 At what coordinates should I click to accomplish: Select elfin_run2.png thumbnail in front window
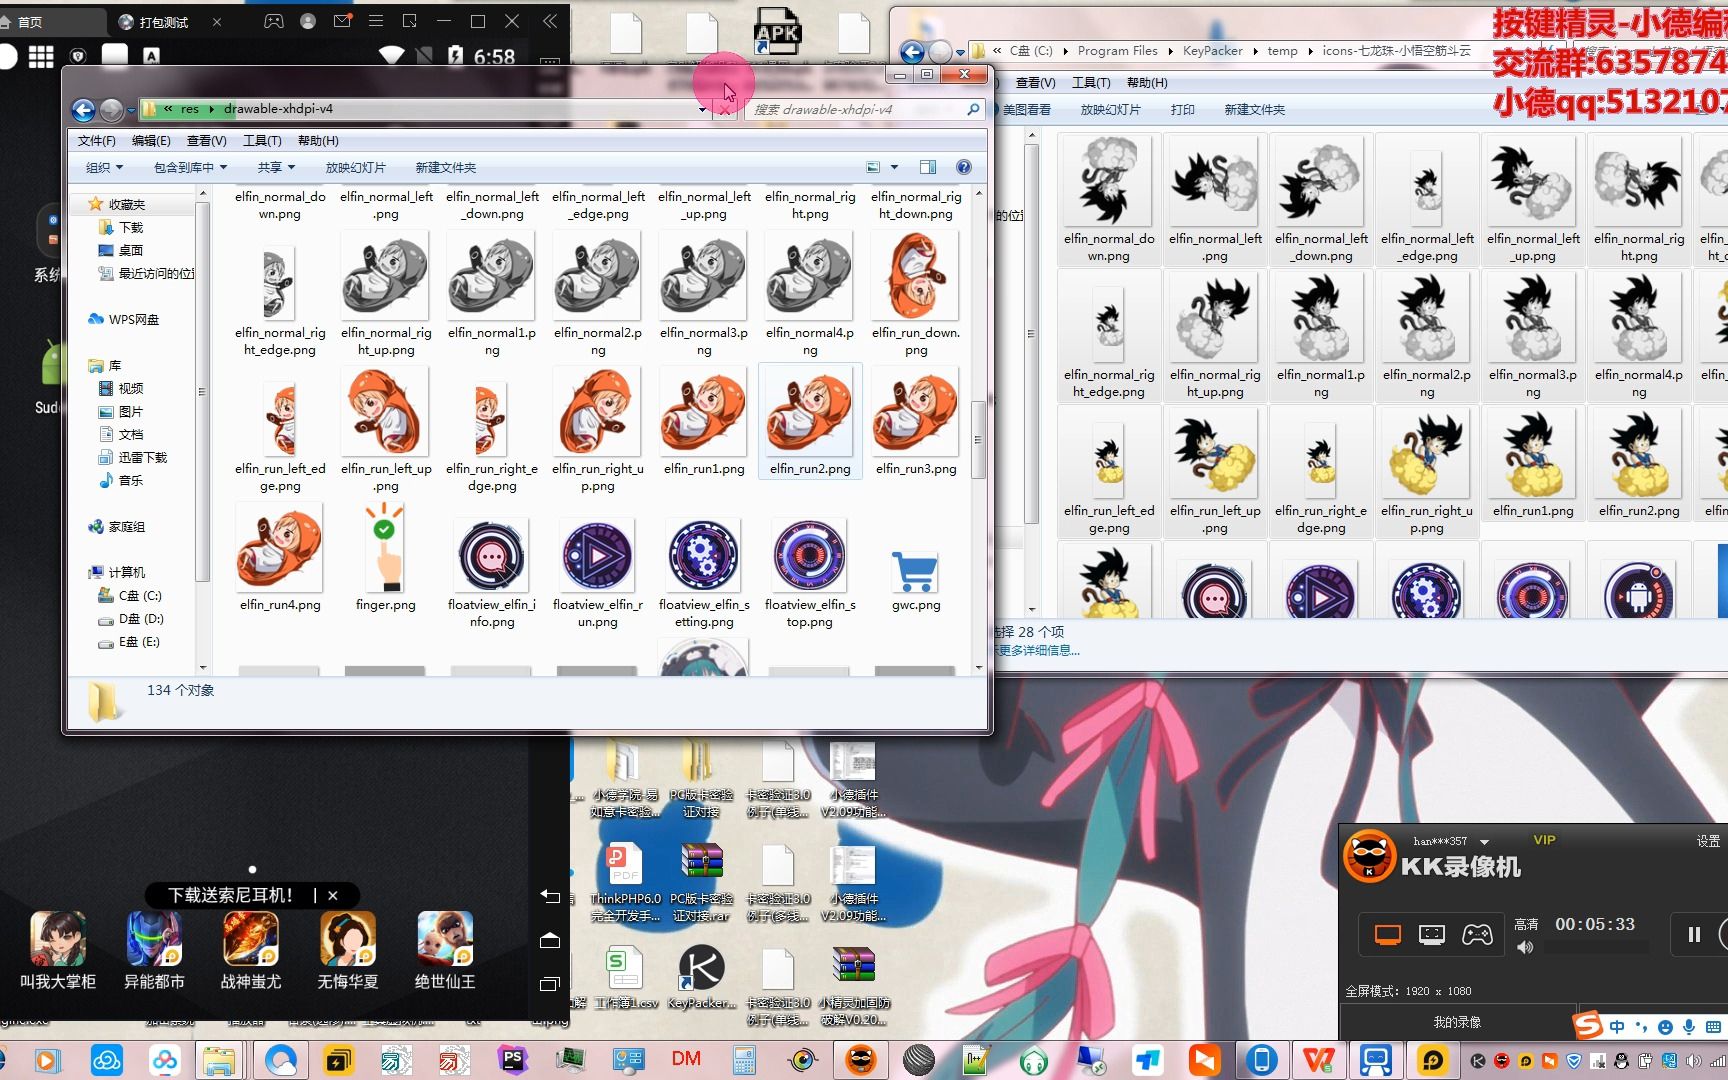click(x=810, y=421)
